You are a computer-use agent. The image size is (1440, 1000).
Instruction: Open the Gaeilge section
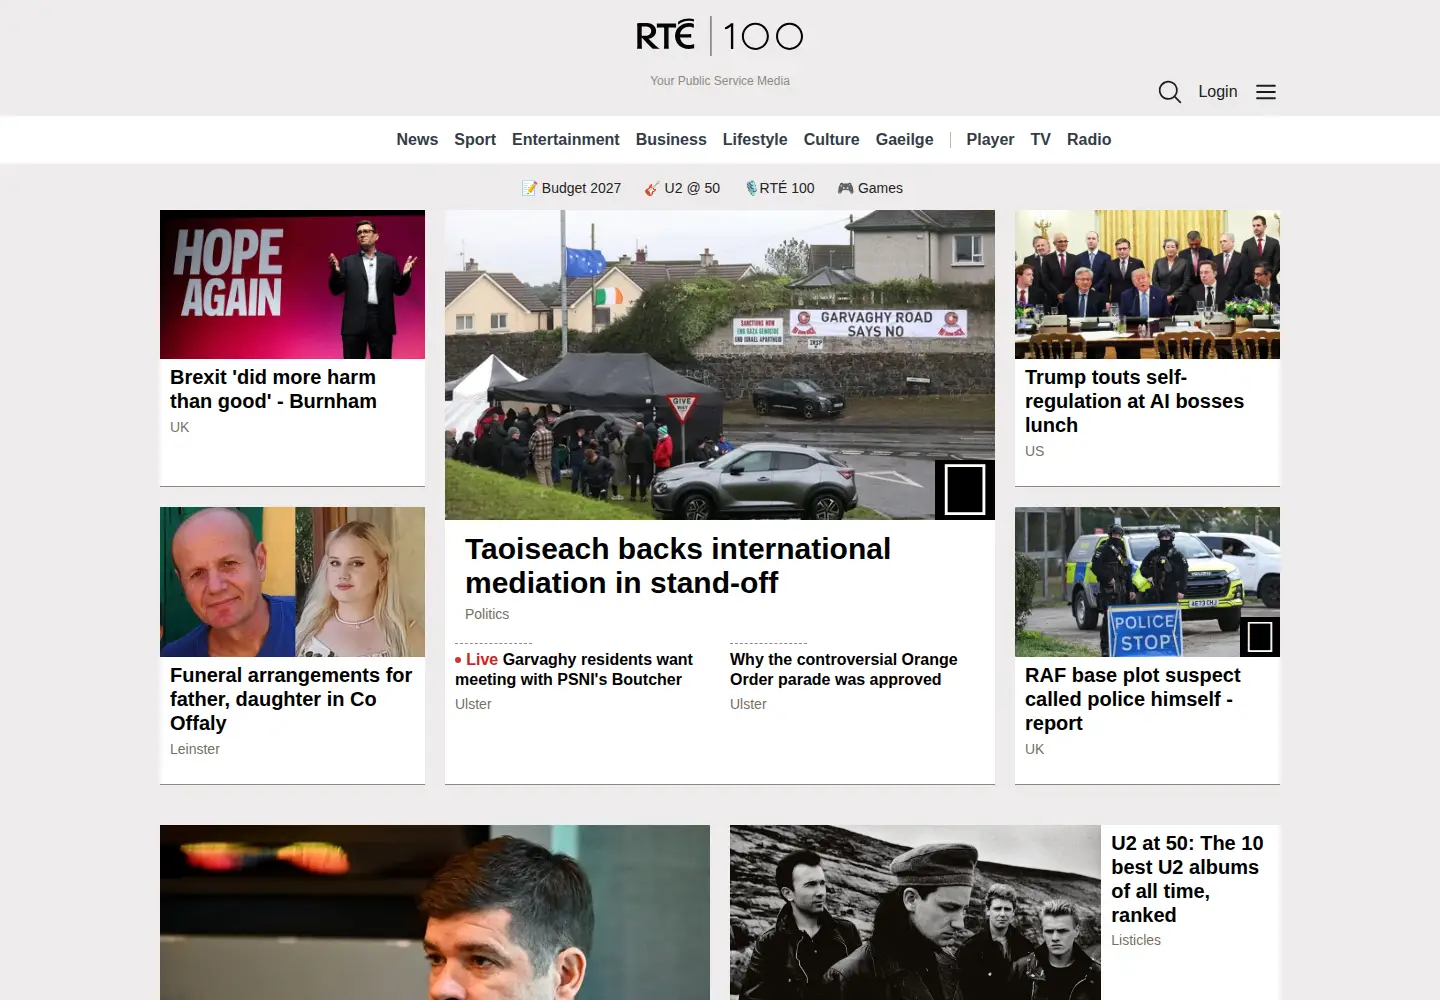click(905, 139)
